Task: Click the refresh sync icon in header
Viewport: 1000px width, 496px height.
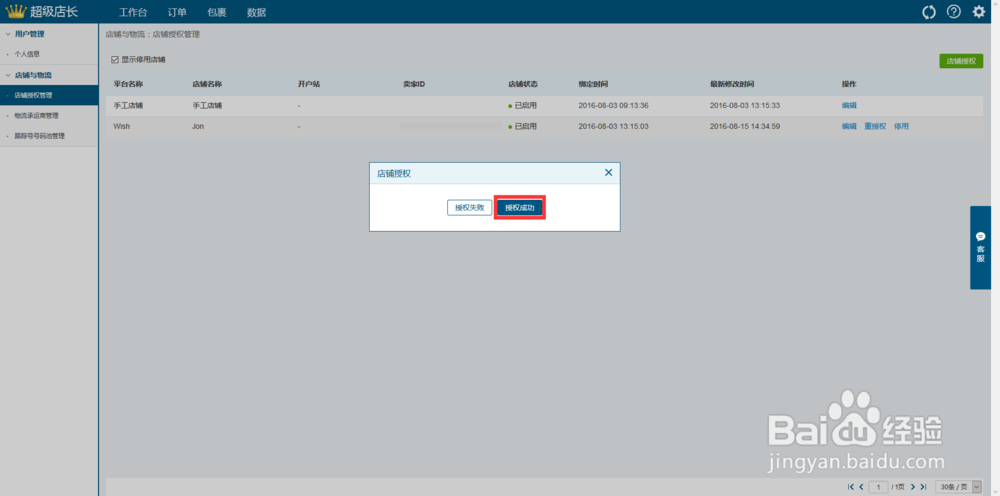Action: click(x=929, y=12)
